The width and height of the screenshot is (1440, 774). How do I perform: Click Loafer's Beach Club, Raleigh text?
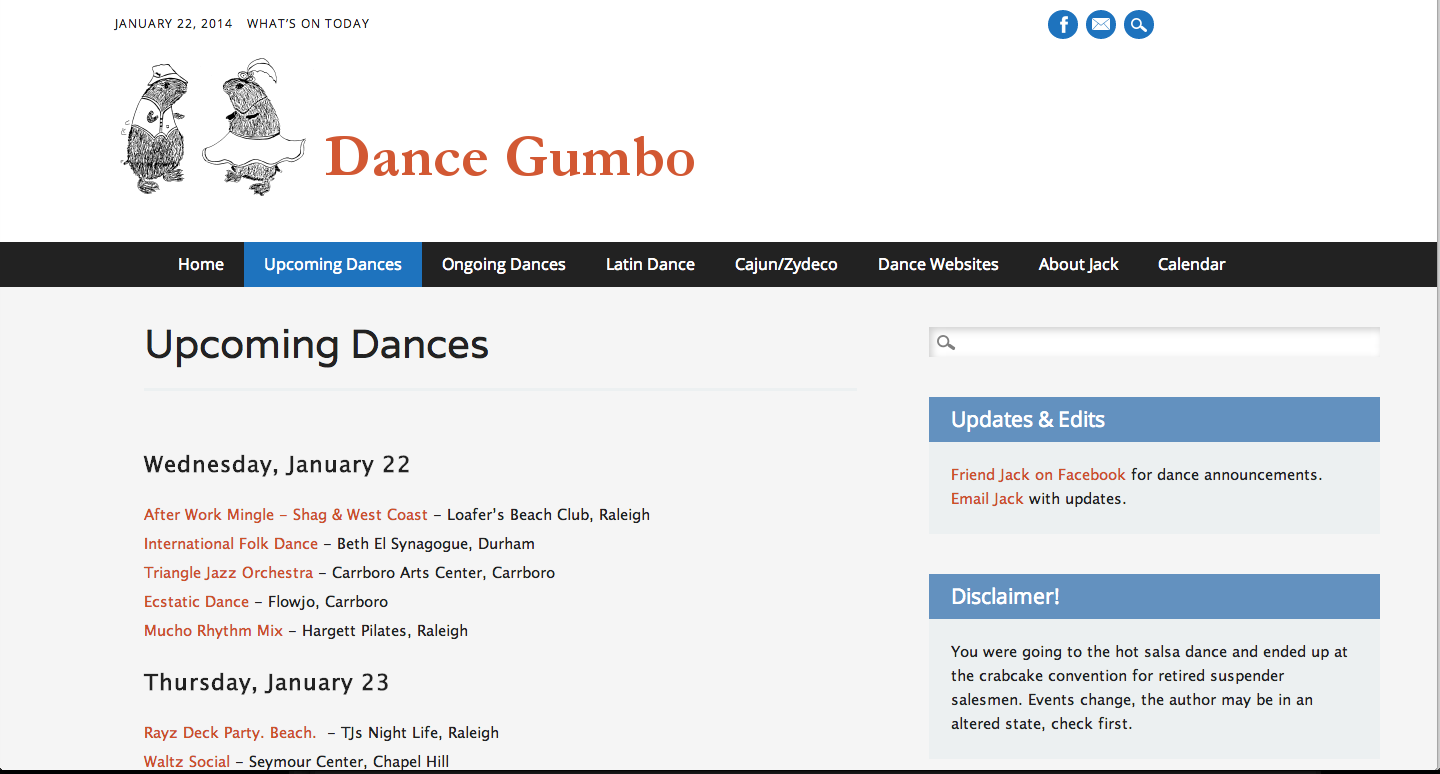548,514
